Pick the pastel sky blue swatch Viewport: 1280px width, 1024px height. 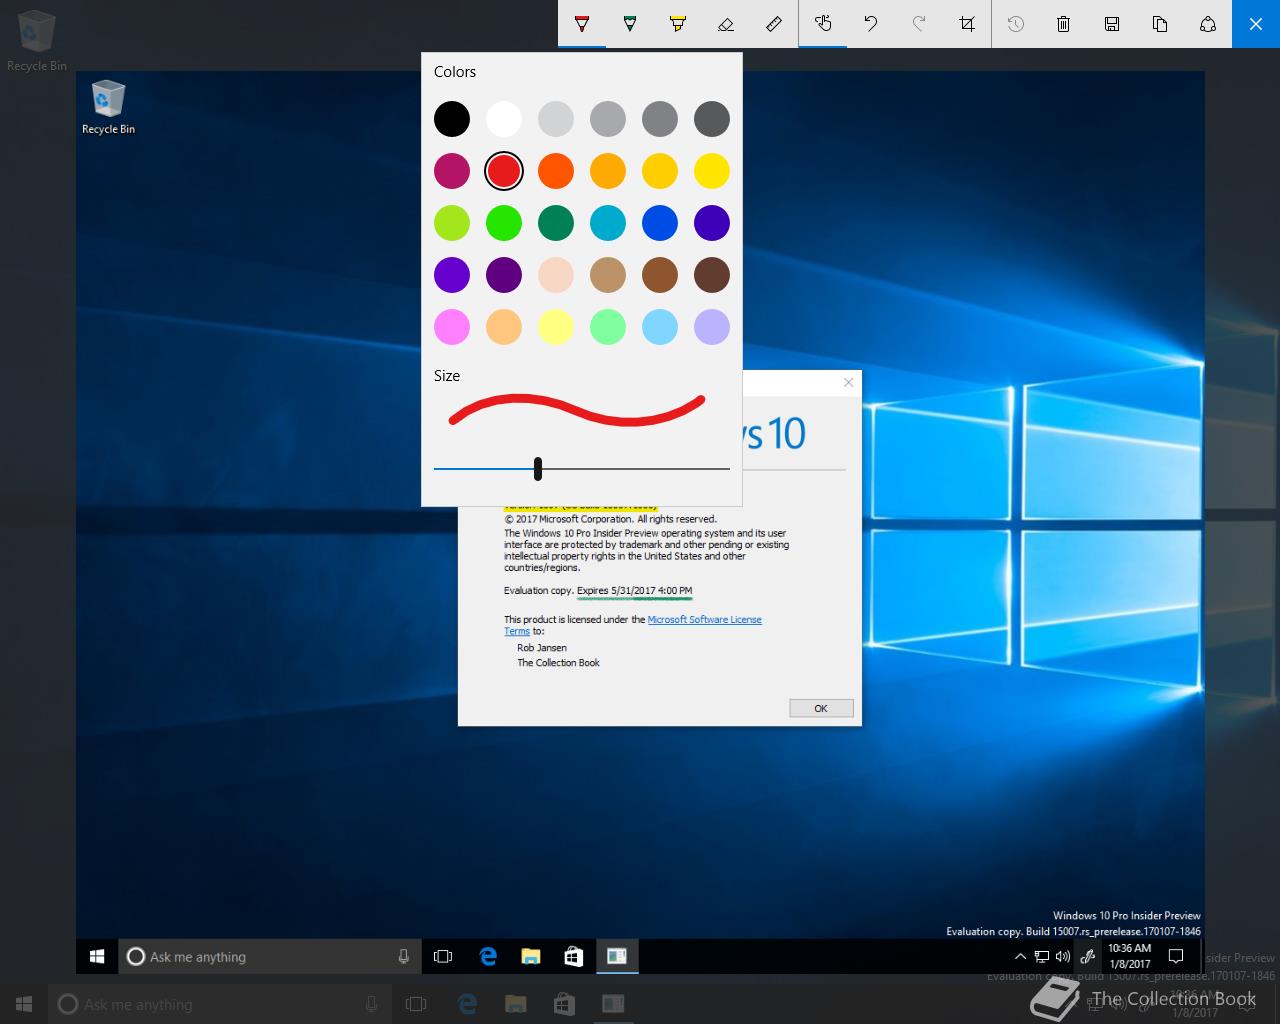[660, 327]
